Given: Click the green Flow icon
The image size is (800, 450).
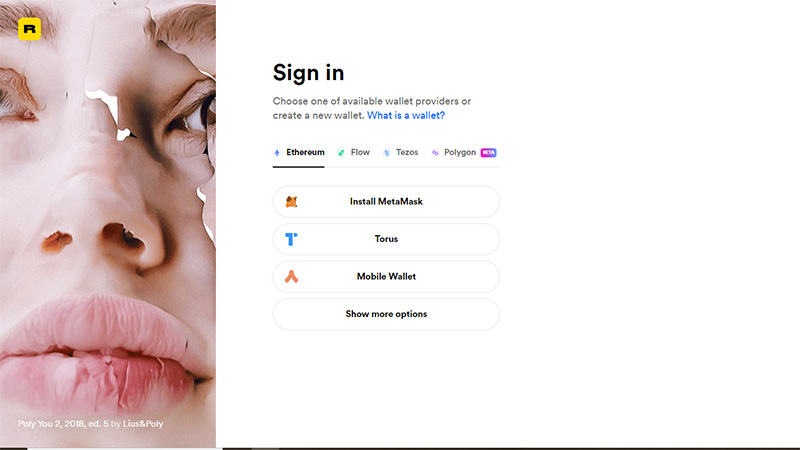Looking at the screenshot, I should 341,153.
